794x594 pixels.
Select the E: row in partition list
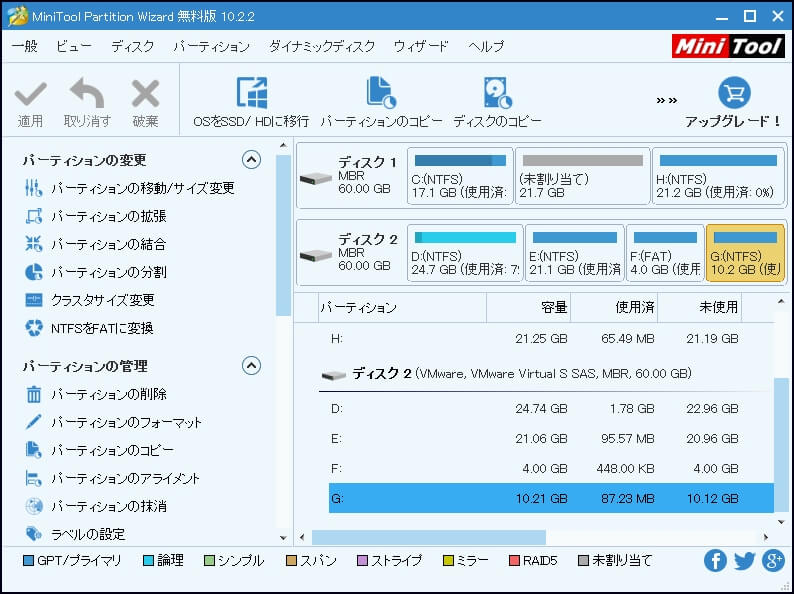(551, 439)
